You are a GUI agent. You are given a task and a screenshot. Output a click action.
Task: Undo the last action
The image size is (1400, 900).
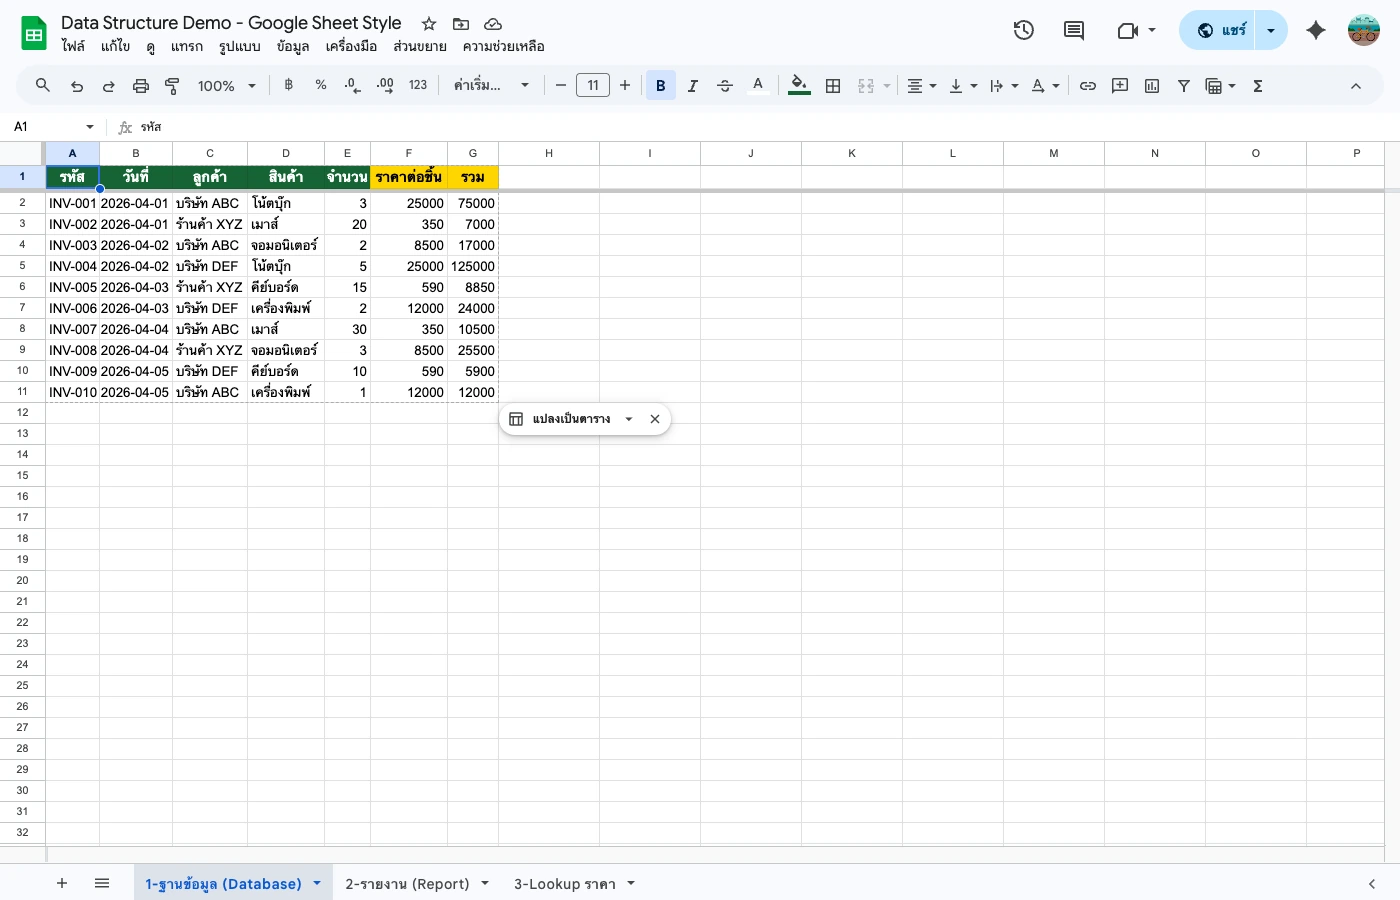pyautogui.click(x=77, y=85)
